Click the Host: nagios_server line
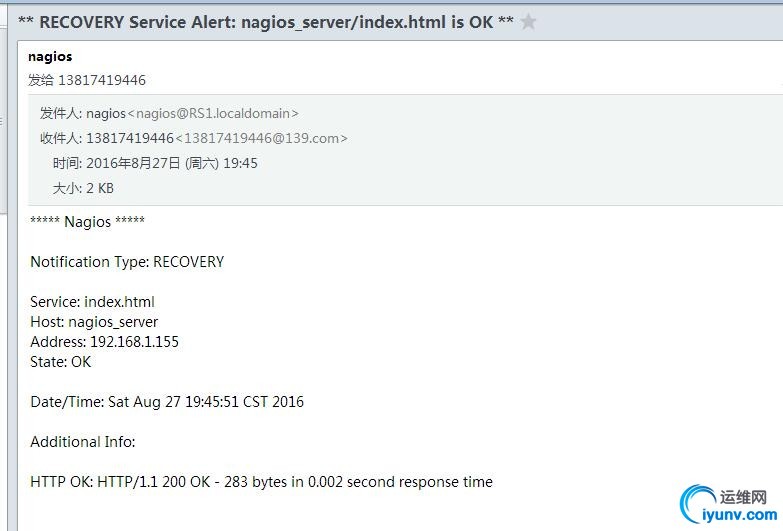 click(x=94, y=322)
